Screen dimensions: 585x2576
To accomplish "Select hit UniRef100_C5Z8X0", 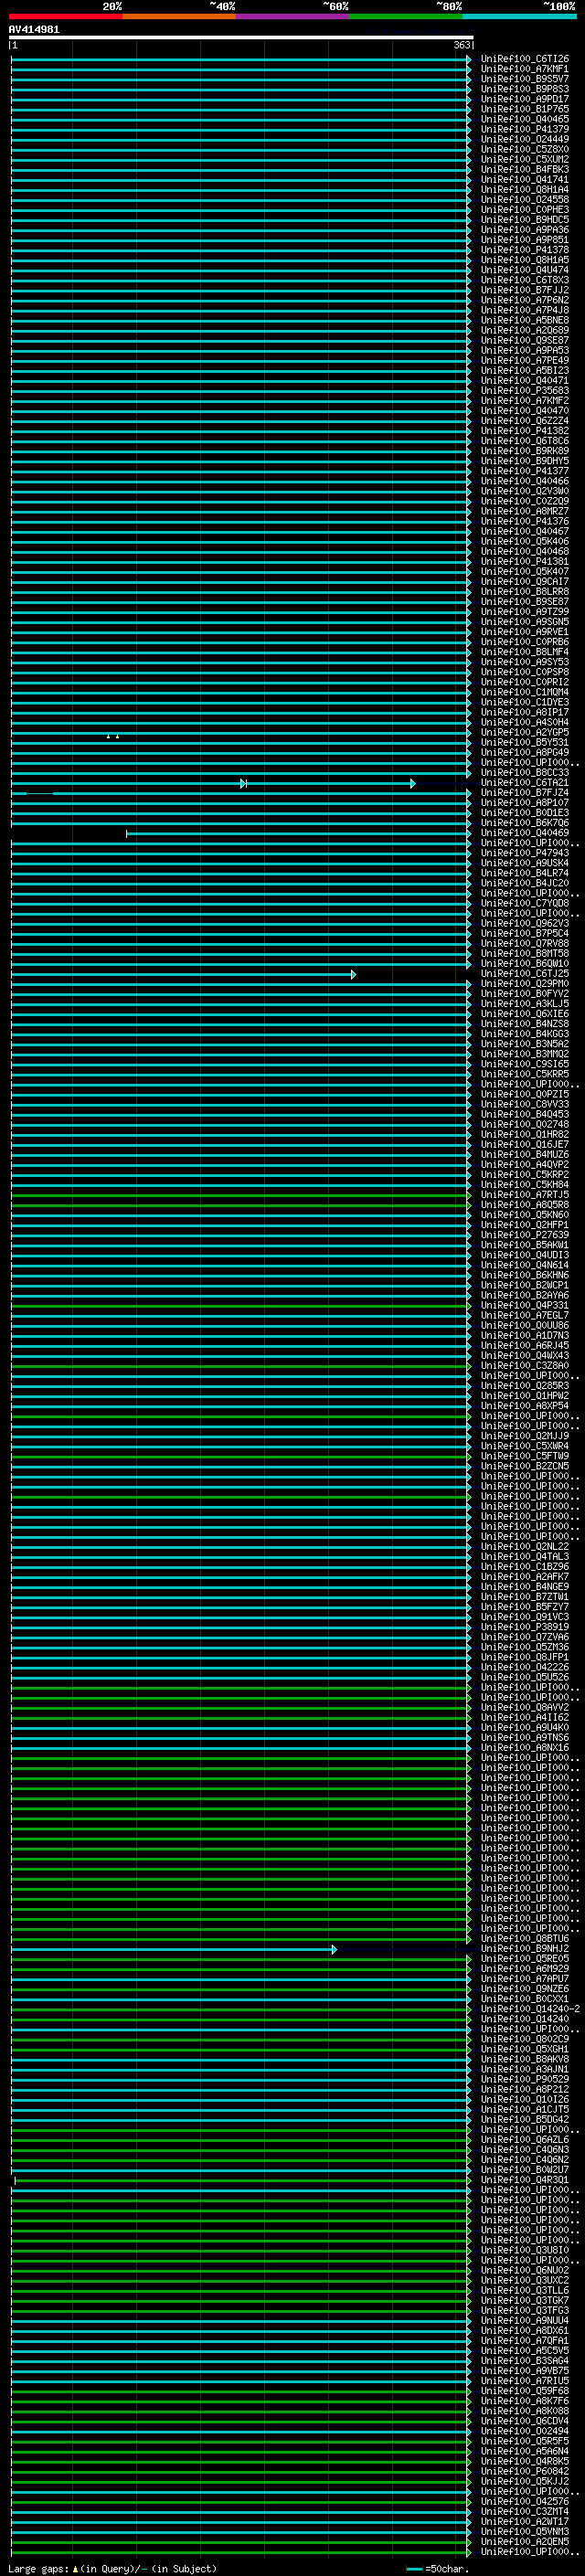I will [524, 149].
